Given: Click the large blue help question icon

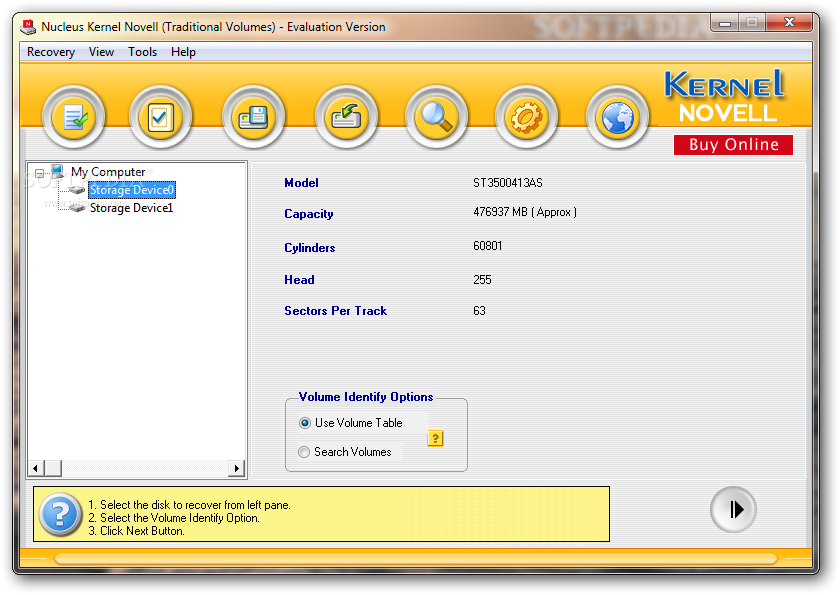Looking at the screenshot, I should pyautogui.click(x=61, y=514).
